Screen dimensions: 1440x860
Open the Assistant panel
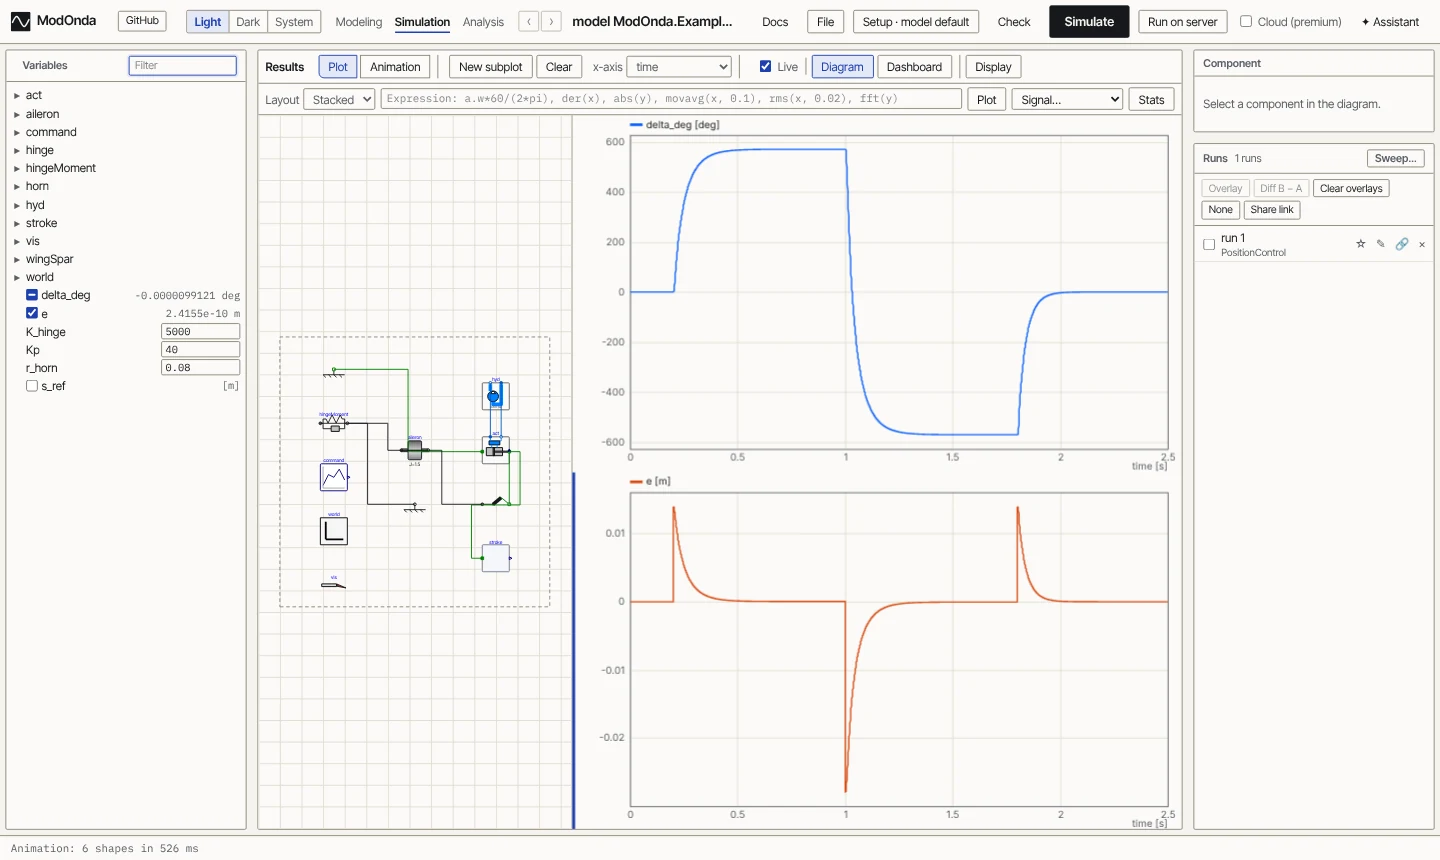pyautogui.click(x=1390, y=22)
